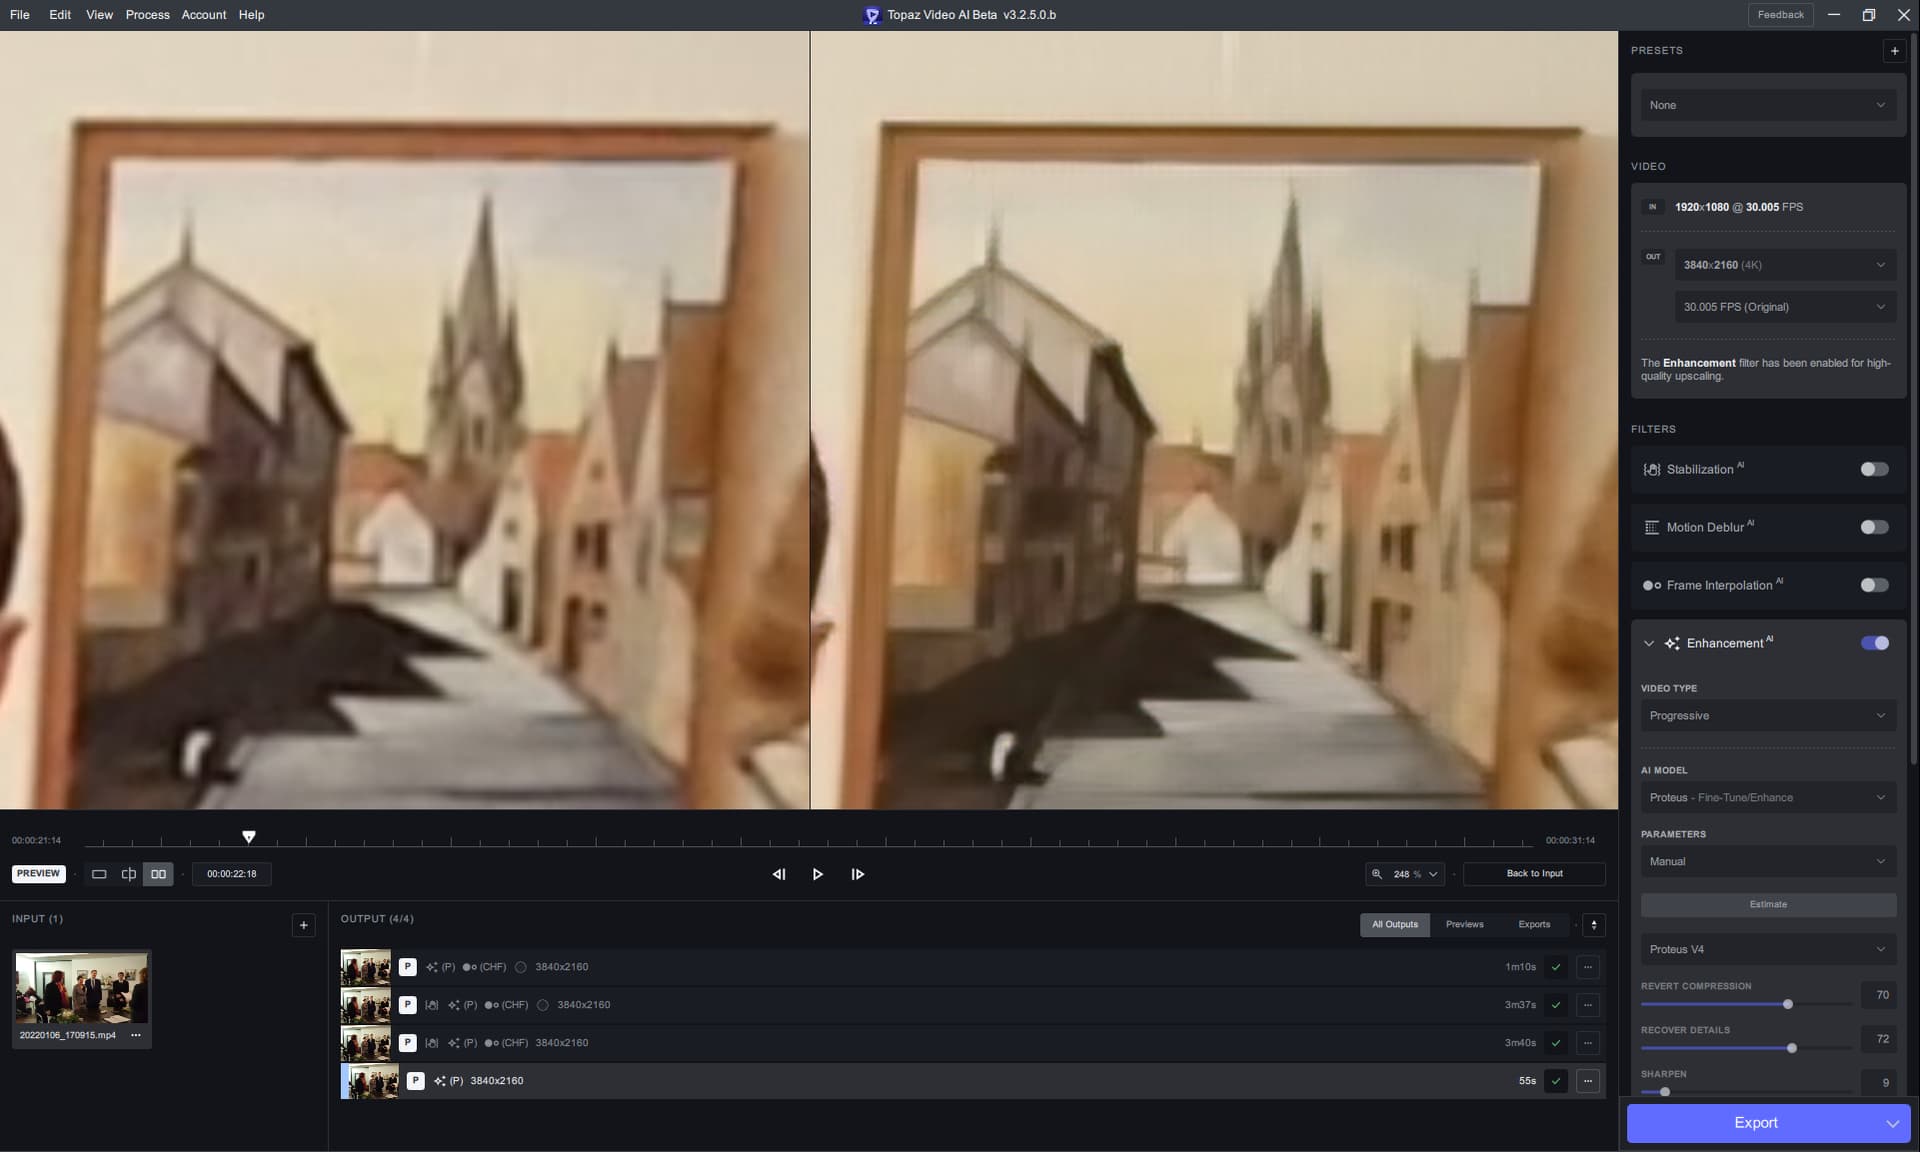Step back one frame
The width and height of the screenshot is (1920, 1152).
tap(779, 874)
